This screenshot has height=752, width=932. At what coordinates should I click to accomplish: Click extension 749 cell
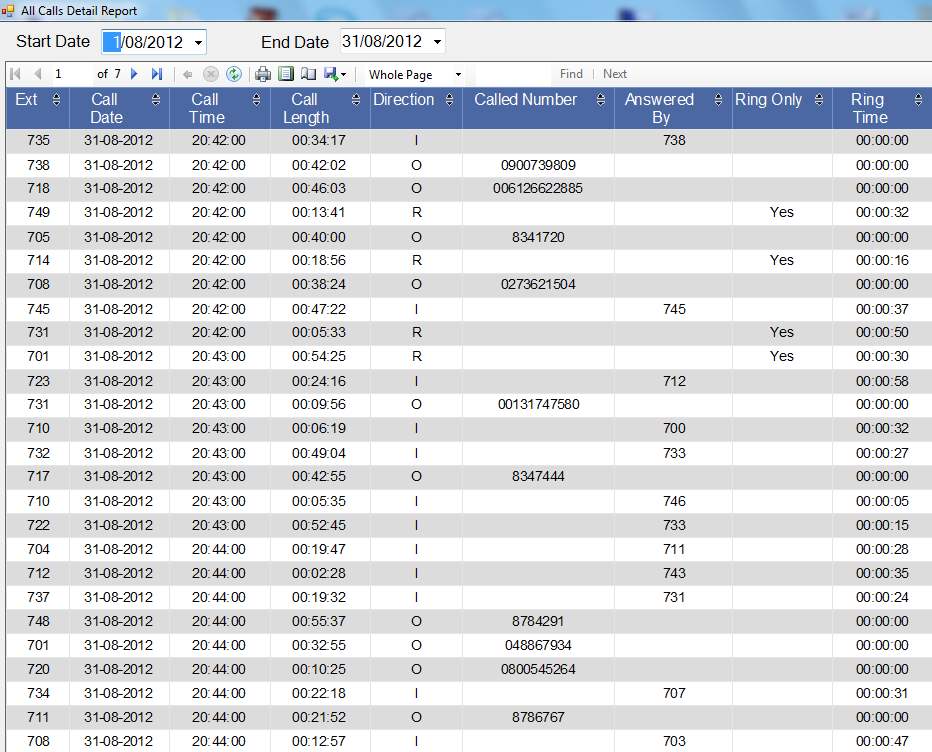coord(38,212)
